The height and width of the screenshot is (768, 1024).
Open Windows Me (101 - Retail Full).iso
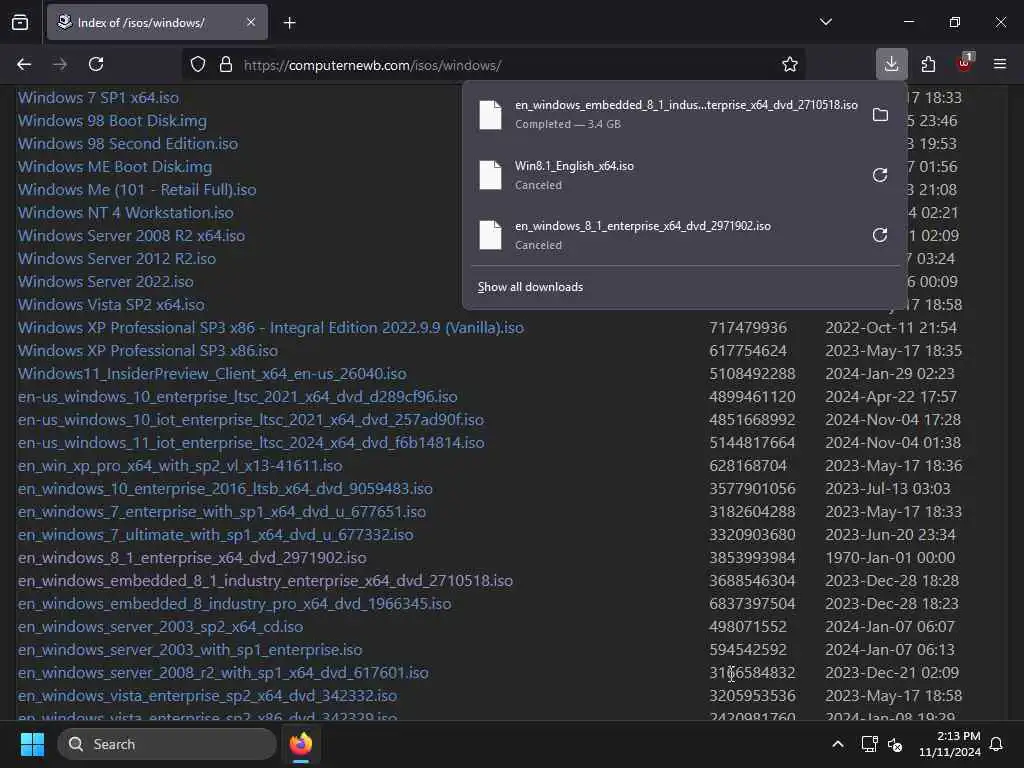point(137,189)
